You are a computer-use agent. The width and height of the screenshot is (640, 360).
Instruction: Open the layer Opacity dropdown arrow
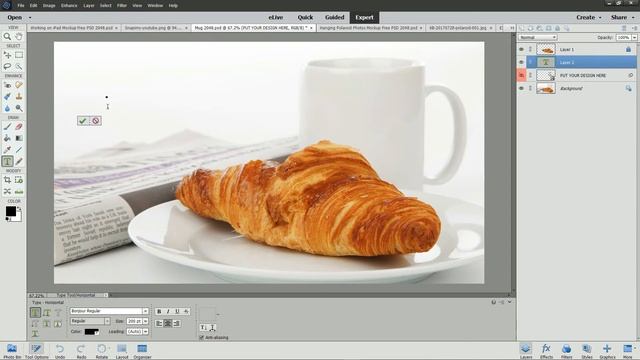click(x=634, y=38)
